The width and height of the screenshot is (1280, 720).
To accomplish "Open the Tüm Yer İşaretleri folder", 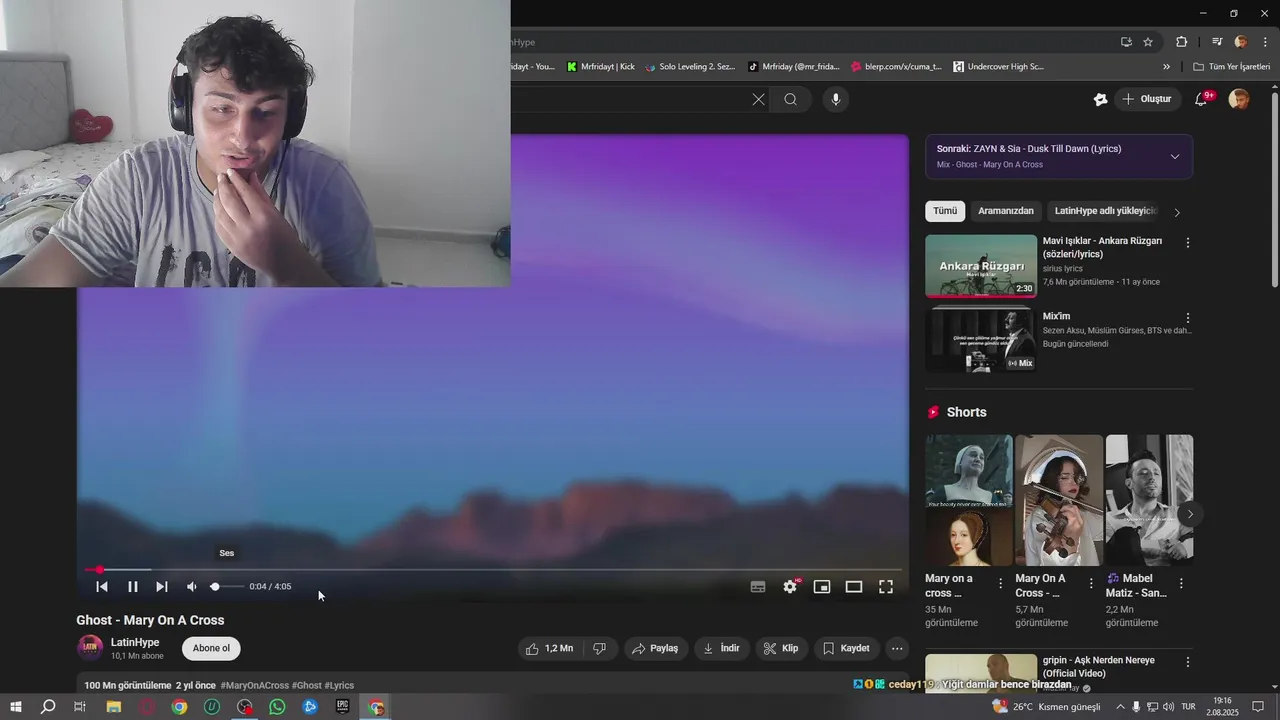I will coord(1231,67).
